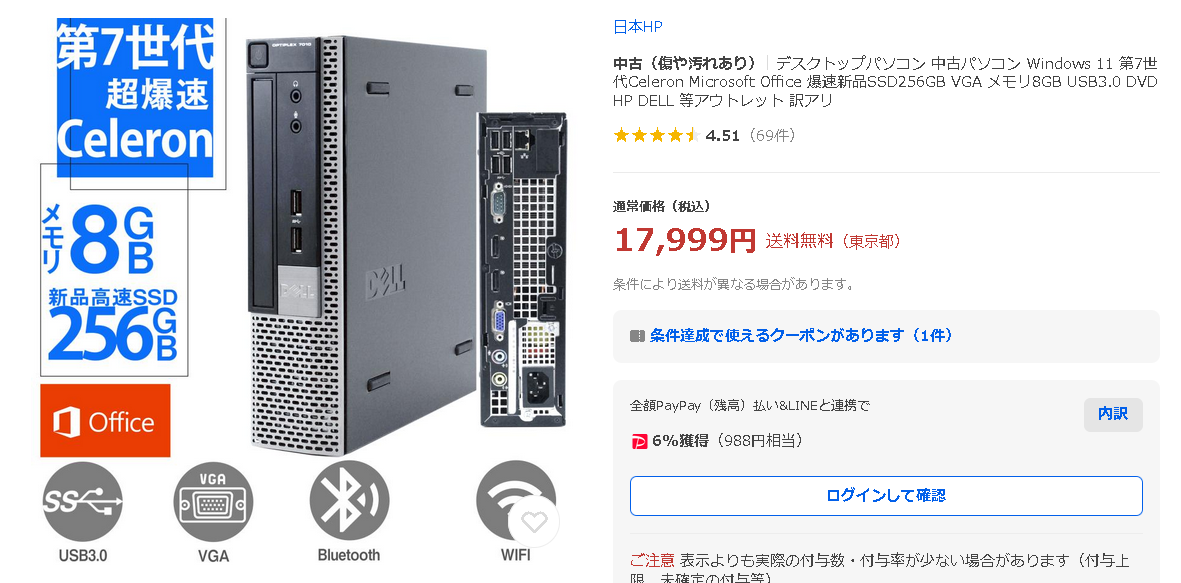Viewport: 1181px width, 583px height.
Task: Click the ログインして確認 button
Action: (x=886, y=496)
